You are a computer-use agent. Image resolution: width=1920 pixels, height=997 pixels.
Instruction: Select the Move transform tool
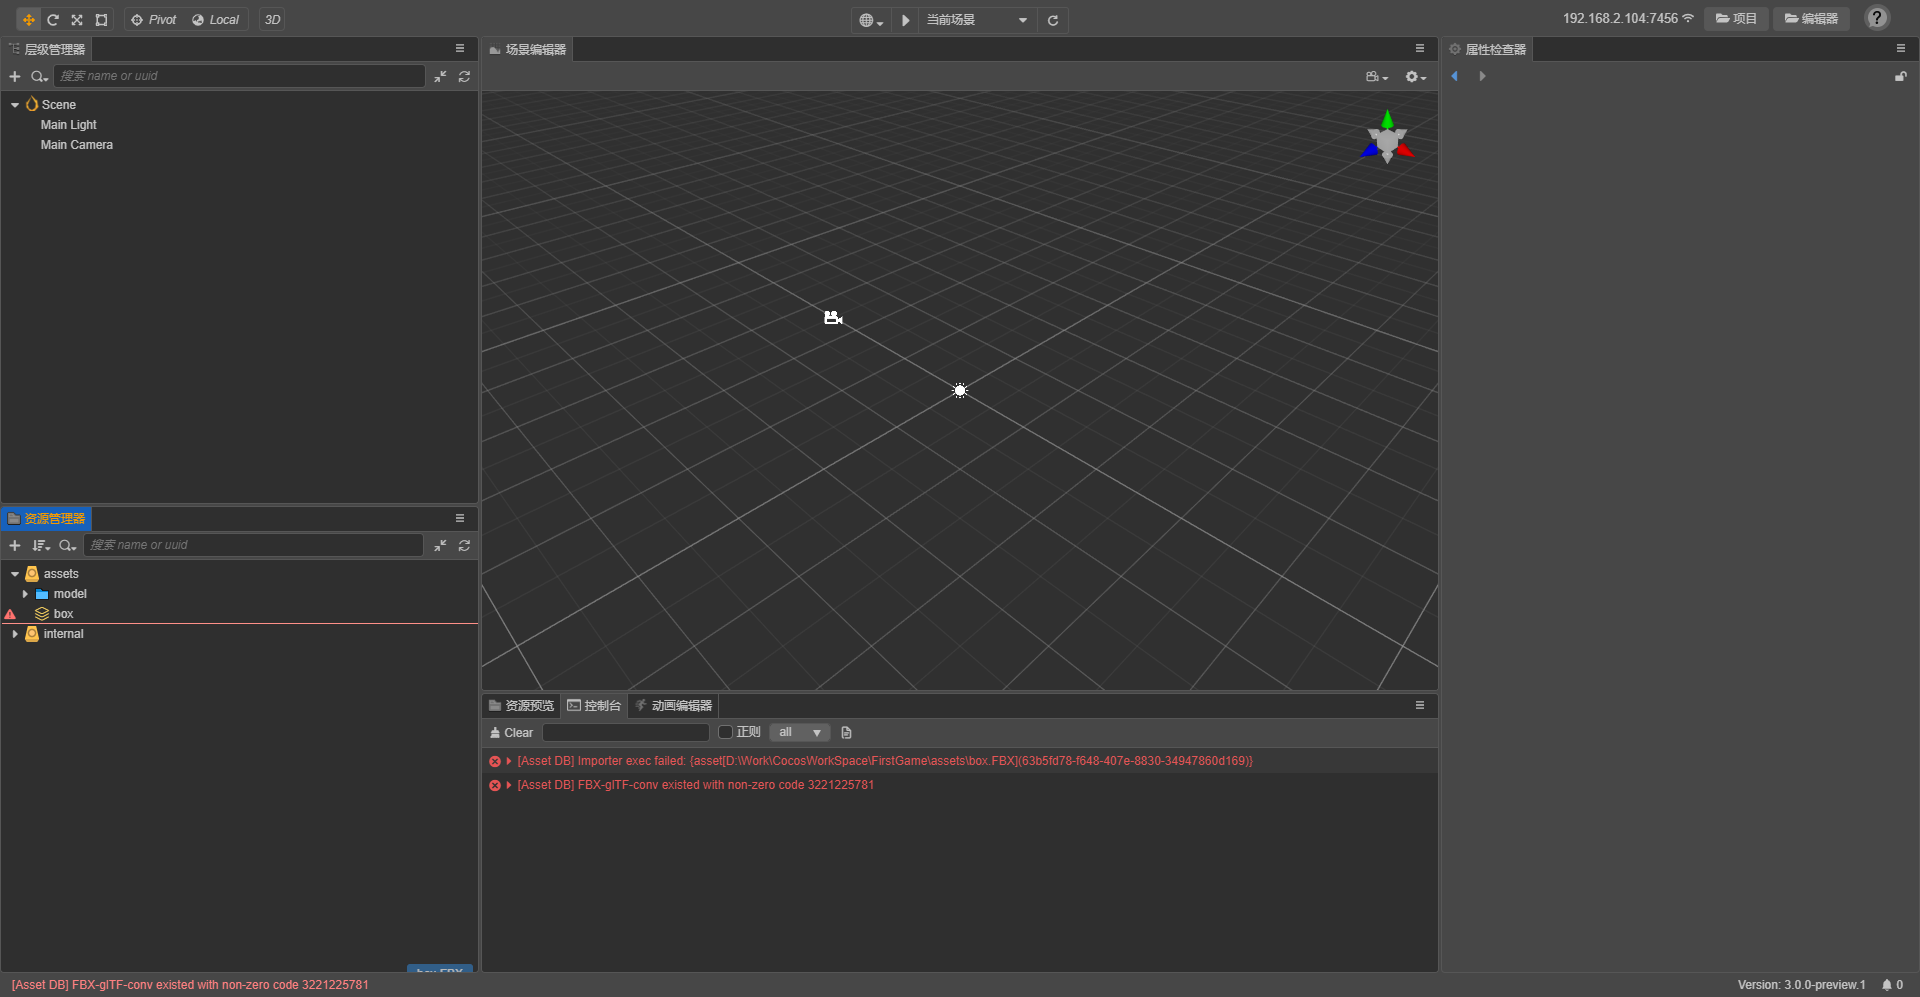(x=29, y=20)
